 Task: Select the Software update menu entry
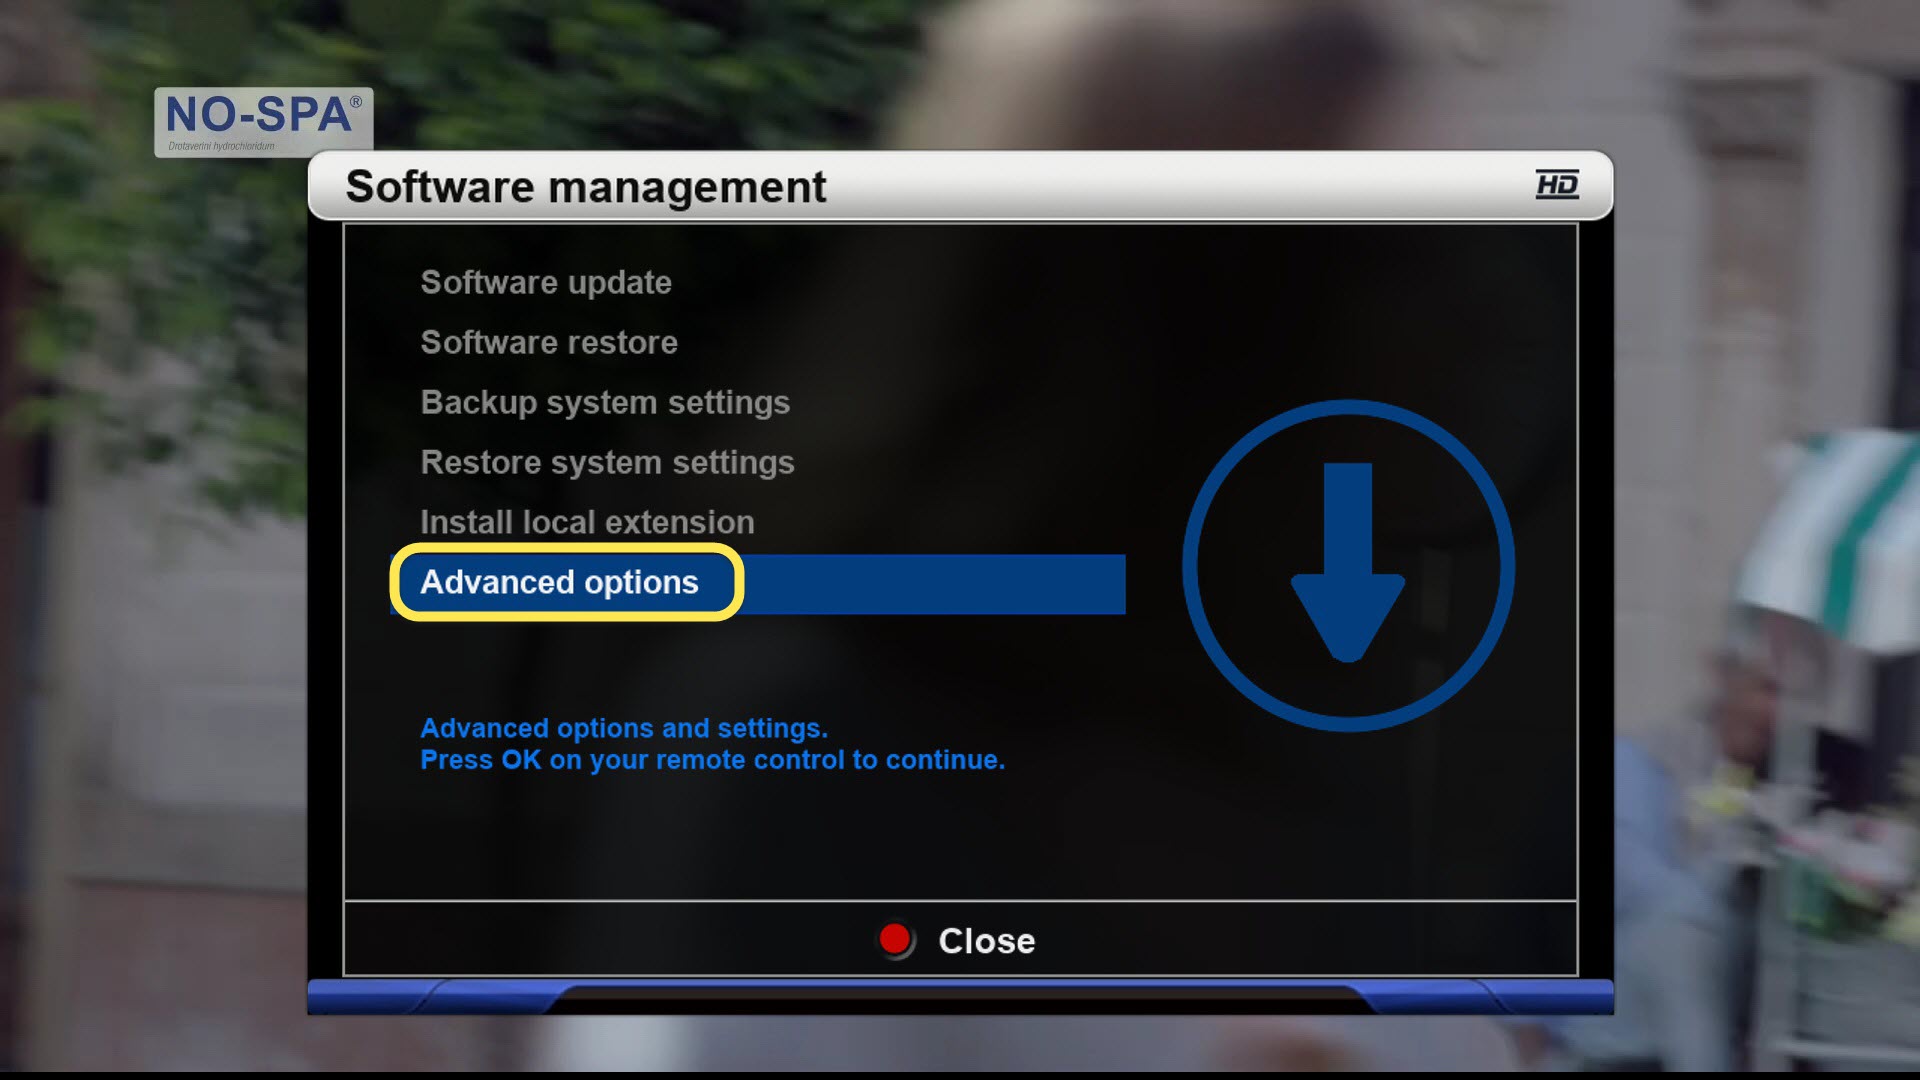[546, 283]
